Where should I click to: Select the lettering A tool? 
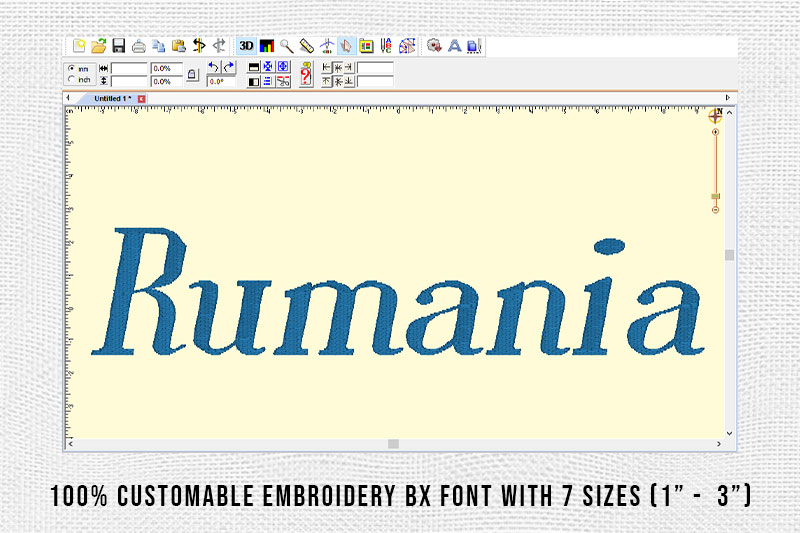coord(454,46)
